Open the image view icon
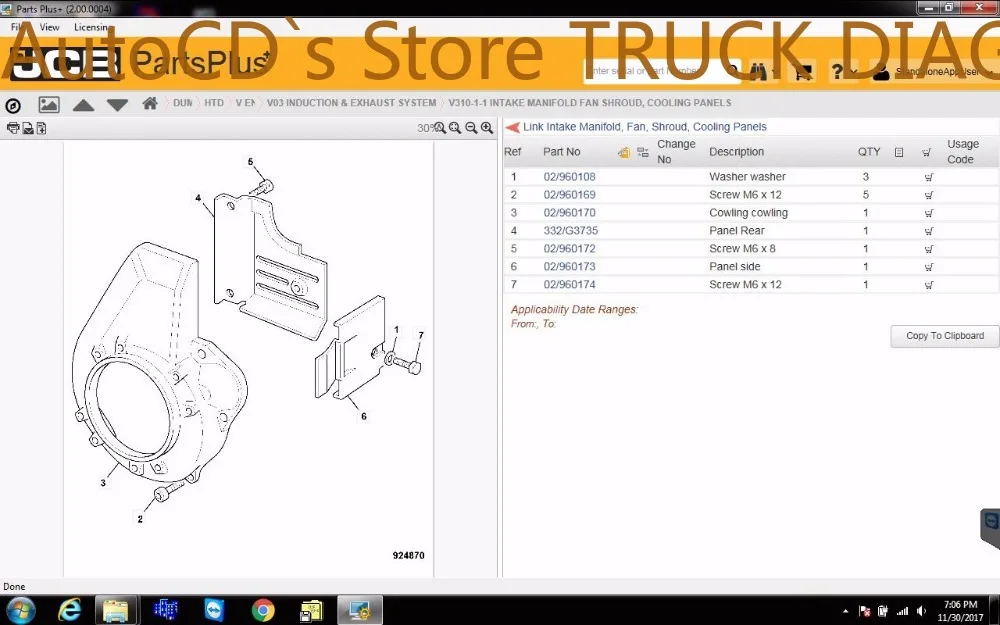This screenshot has width=1000, height=625. pos(49,105)
